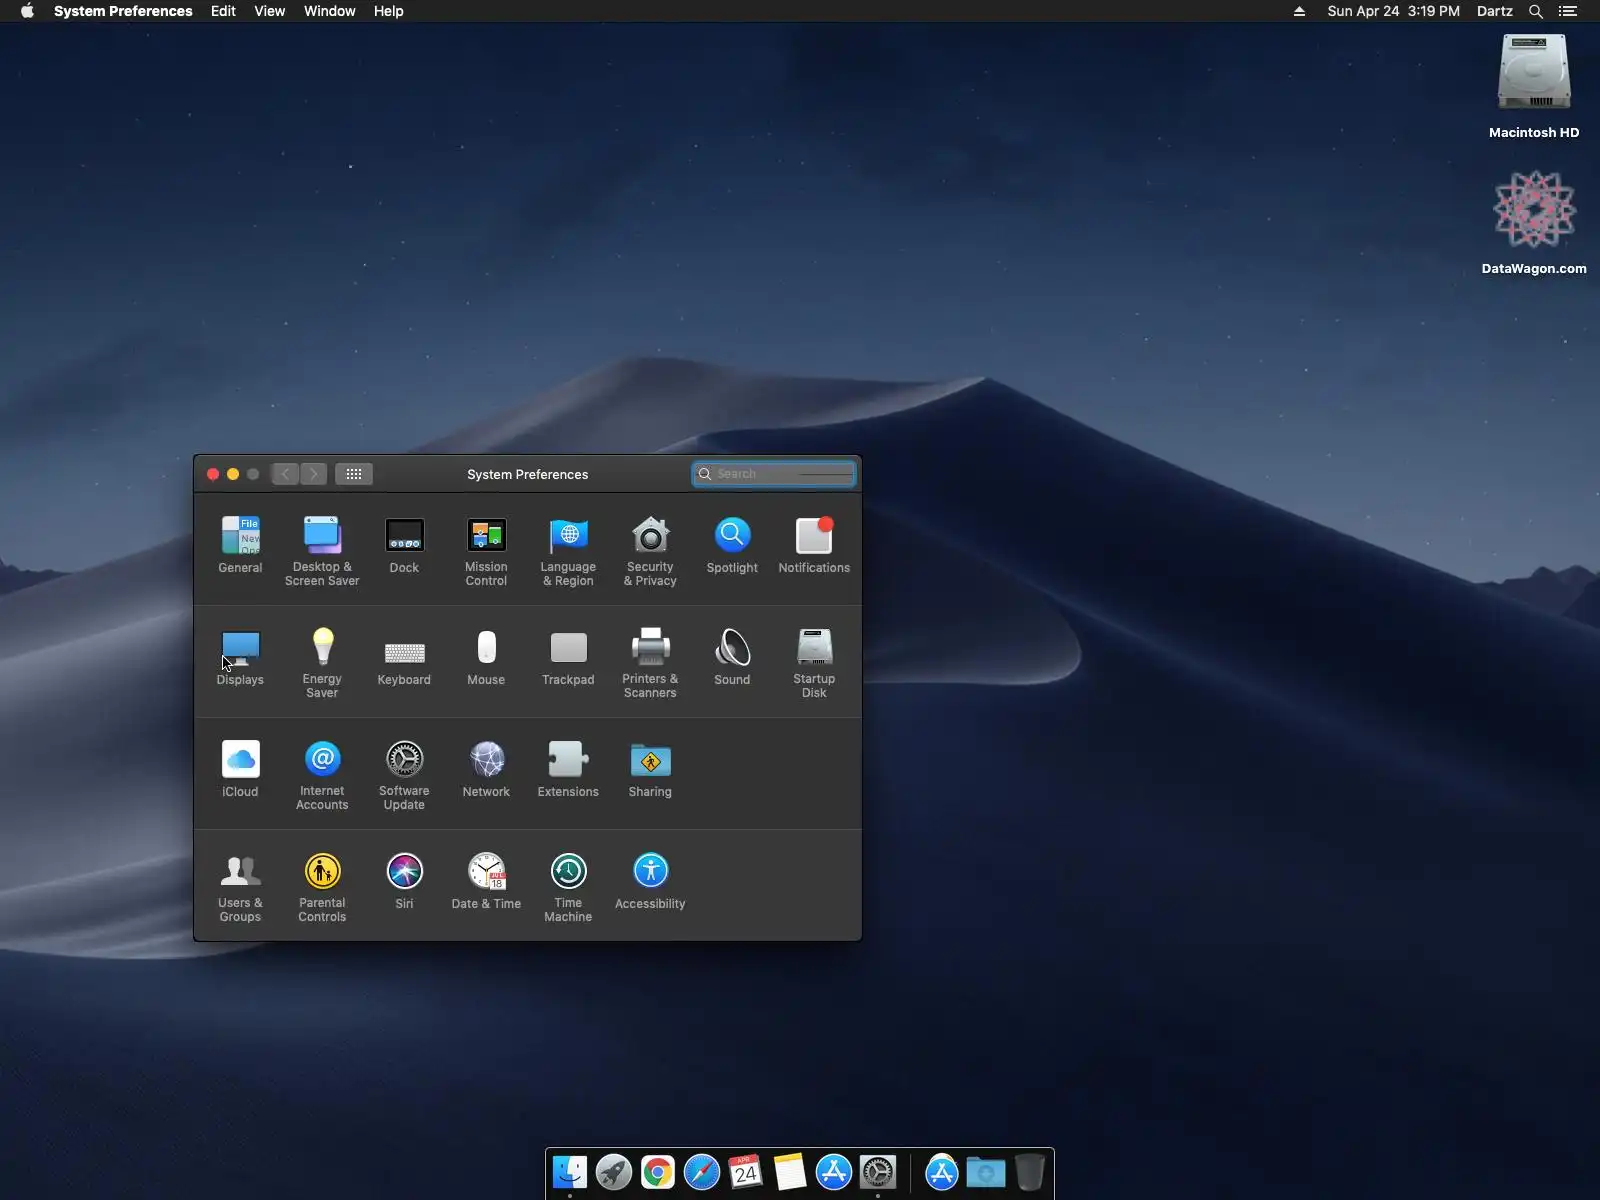The width and height of the screenshot is (1600, 1200).
Task: Open the Dock preference pane
Action: [404, 545]
